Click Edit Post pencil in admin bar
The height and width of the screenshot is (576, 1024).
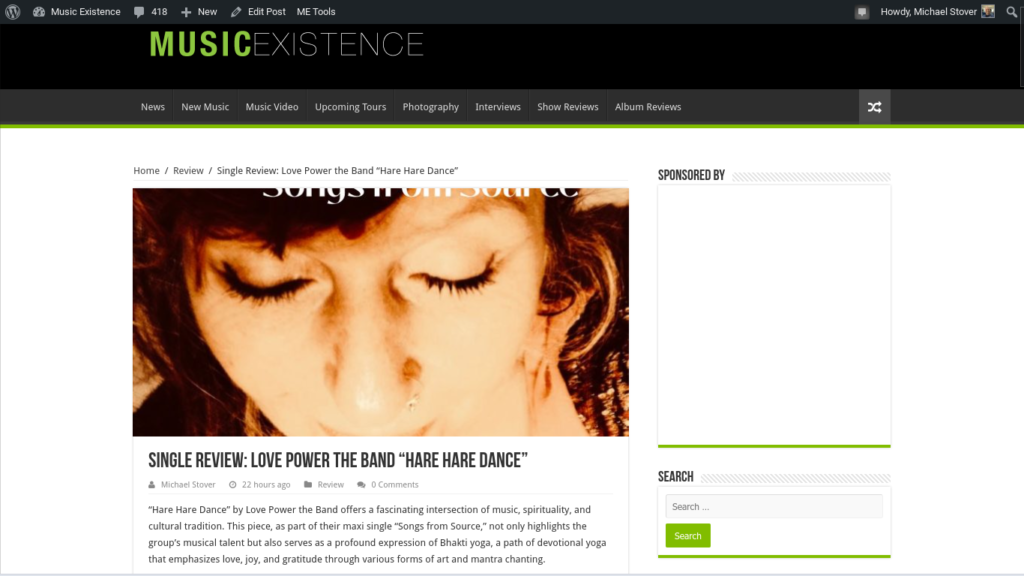click(236, 12)
